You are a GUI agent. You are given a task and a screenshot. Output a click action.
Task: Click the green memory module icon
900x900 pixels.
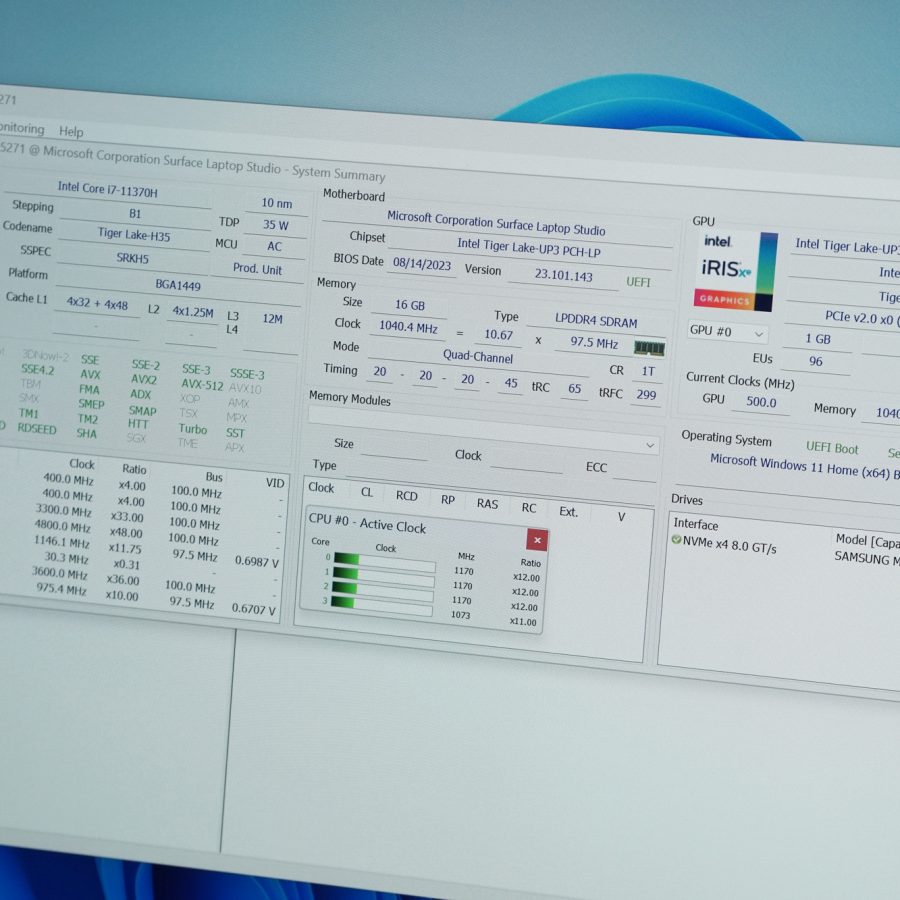[649, 348]
